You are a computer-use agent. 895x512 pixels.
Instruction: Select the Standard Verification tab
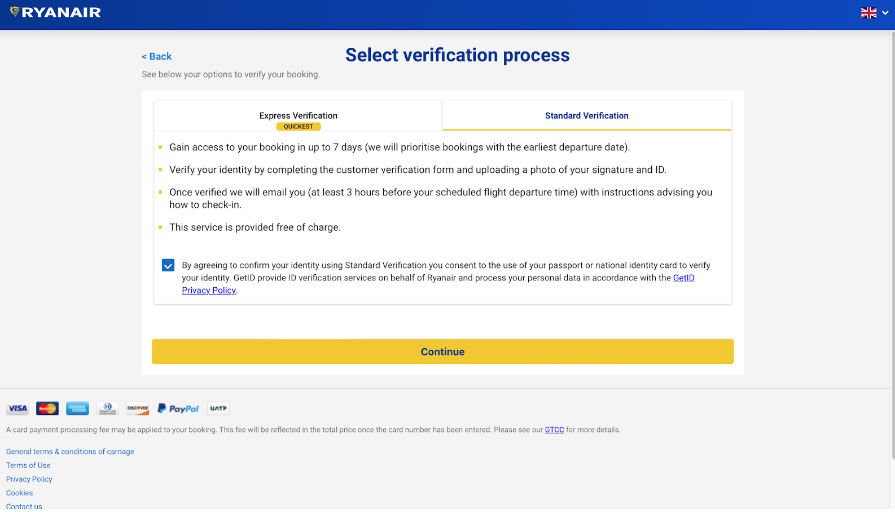586,116
